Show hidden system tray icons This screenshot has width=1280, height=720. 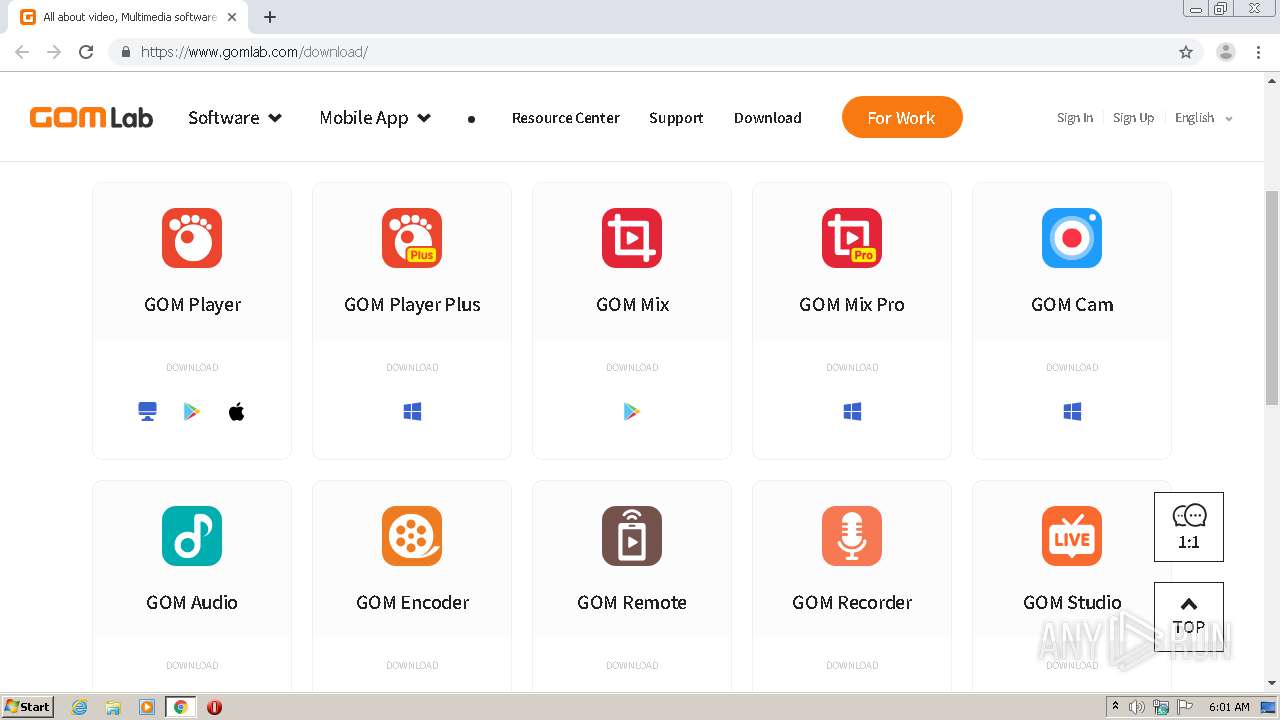pos(1115,707)
